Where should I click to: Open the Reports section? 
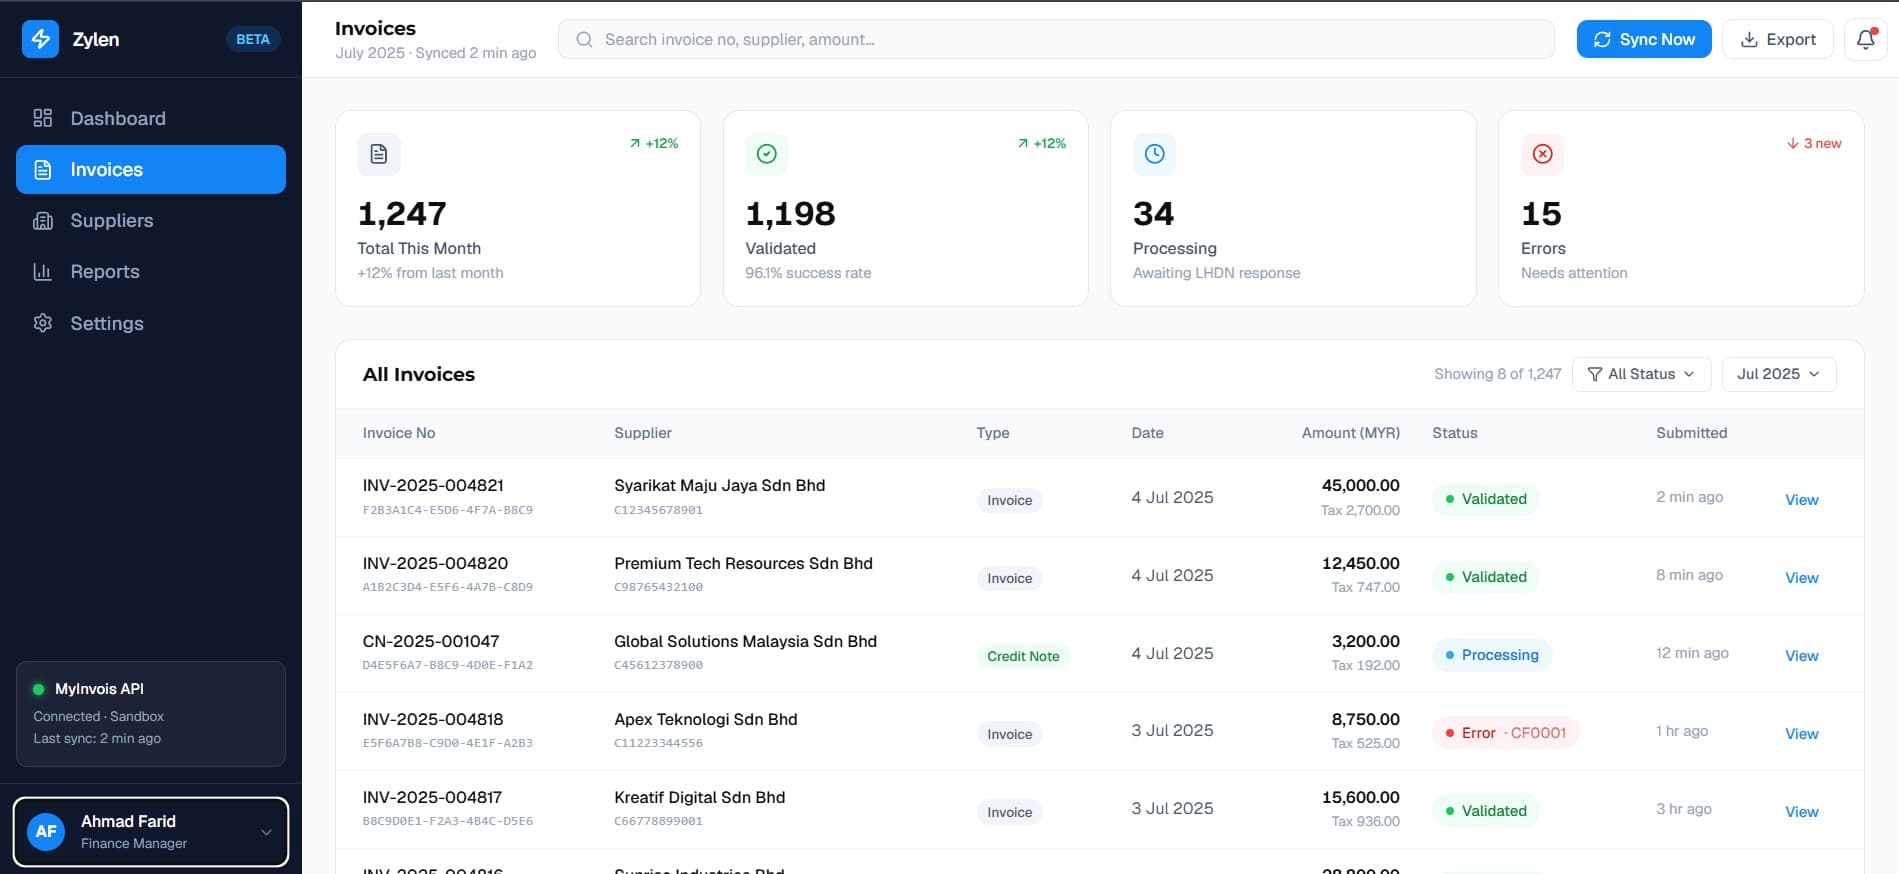click(151, 271)
